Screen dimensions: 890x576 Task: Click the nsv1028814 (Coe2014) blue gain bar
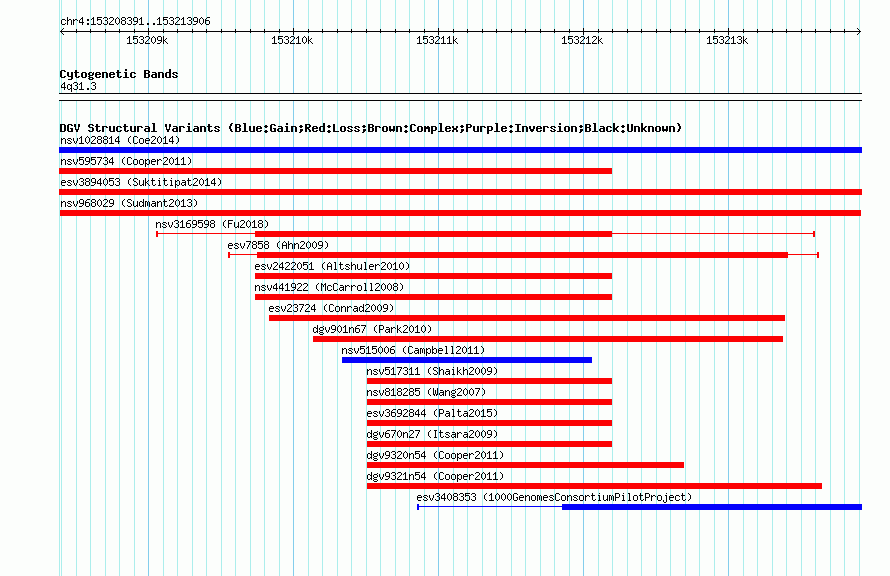point(460,150)
